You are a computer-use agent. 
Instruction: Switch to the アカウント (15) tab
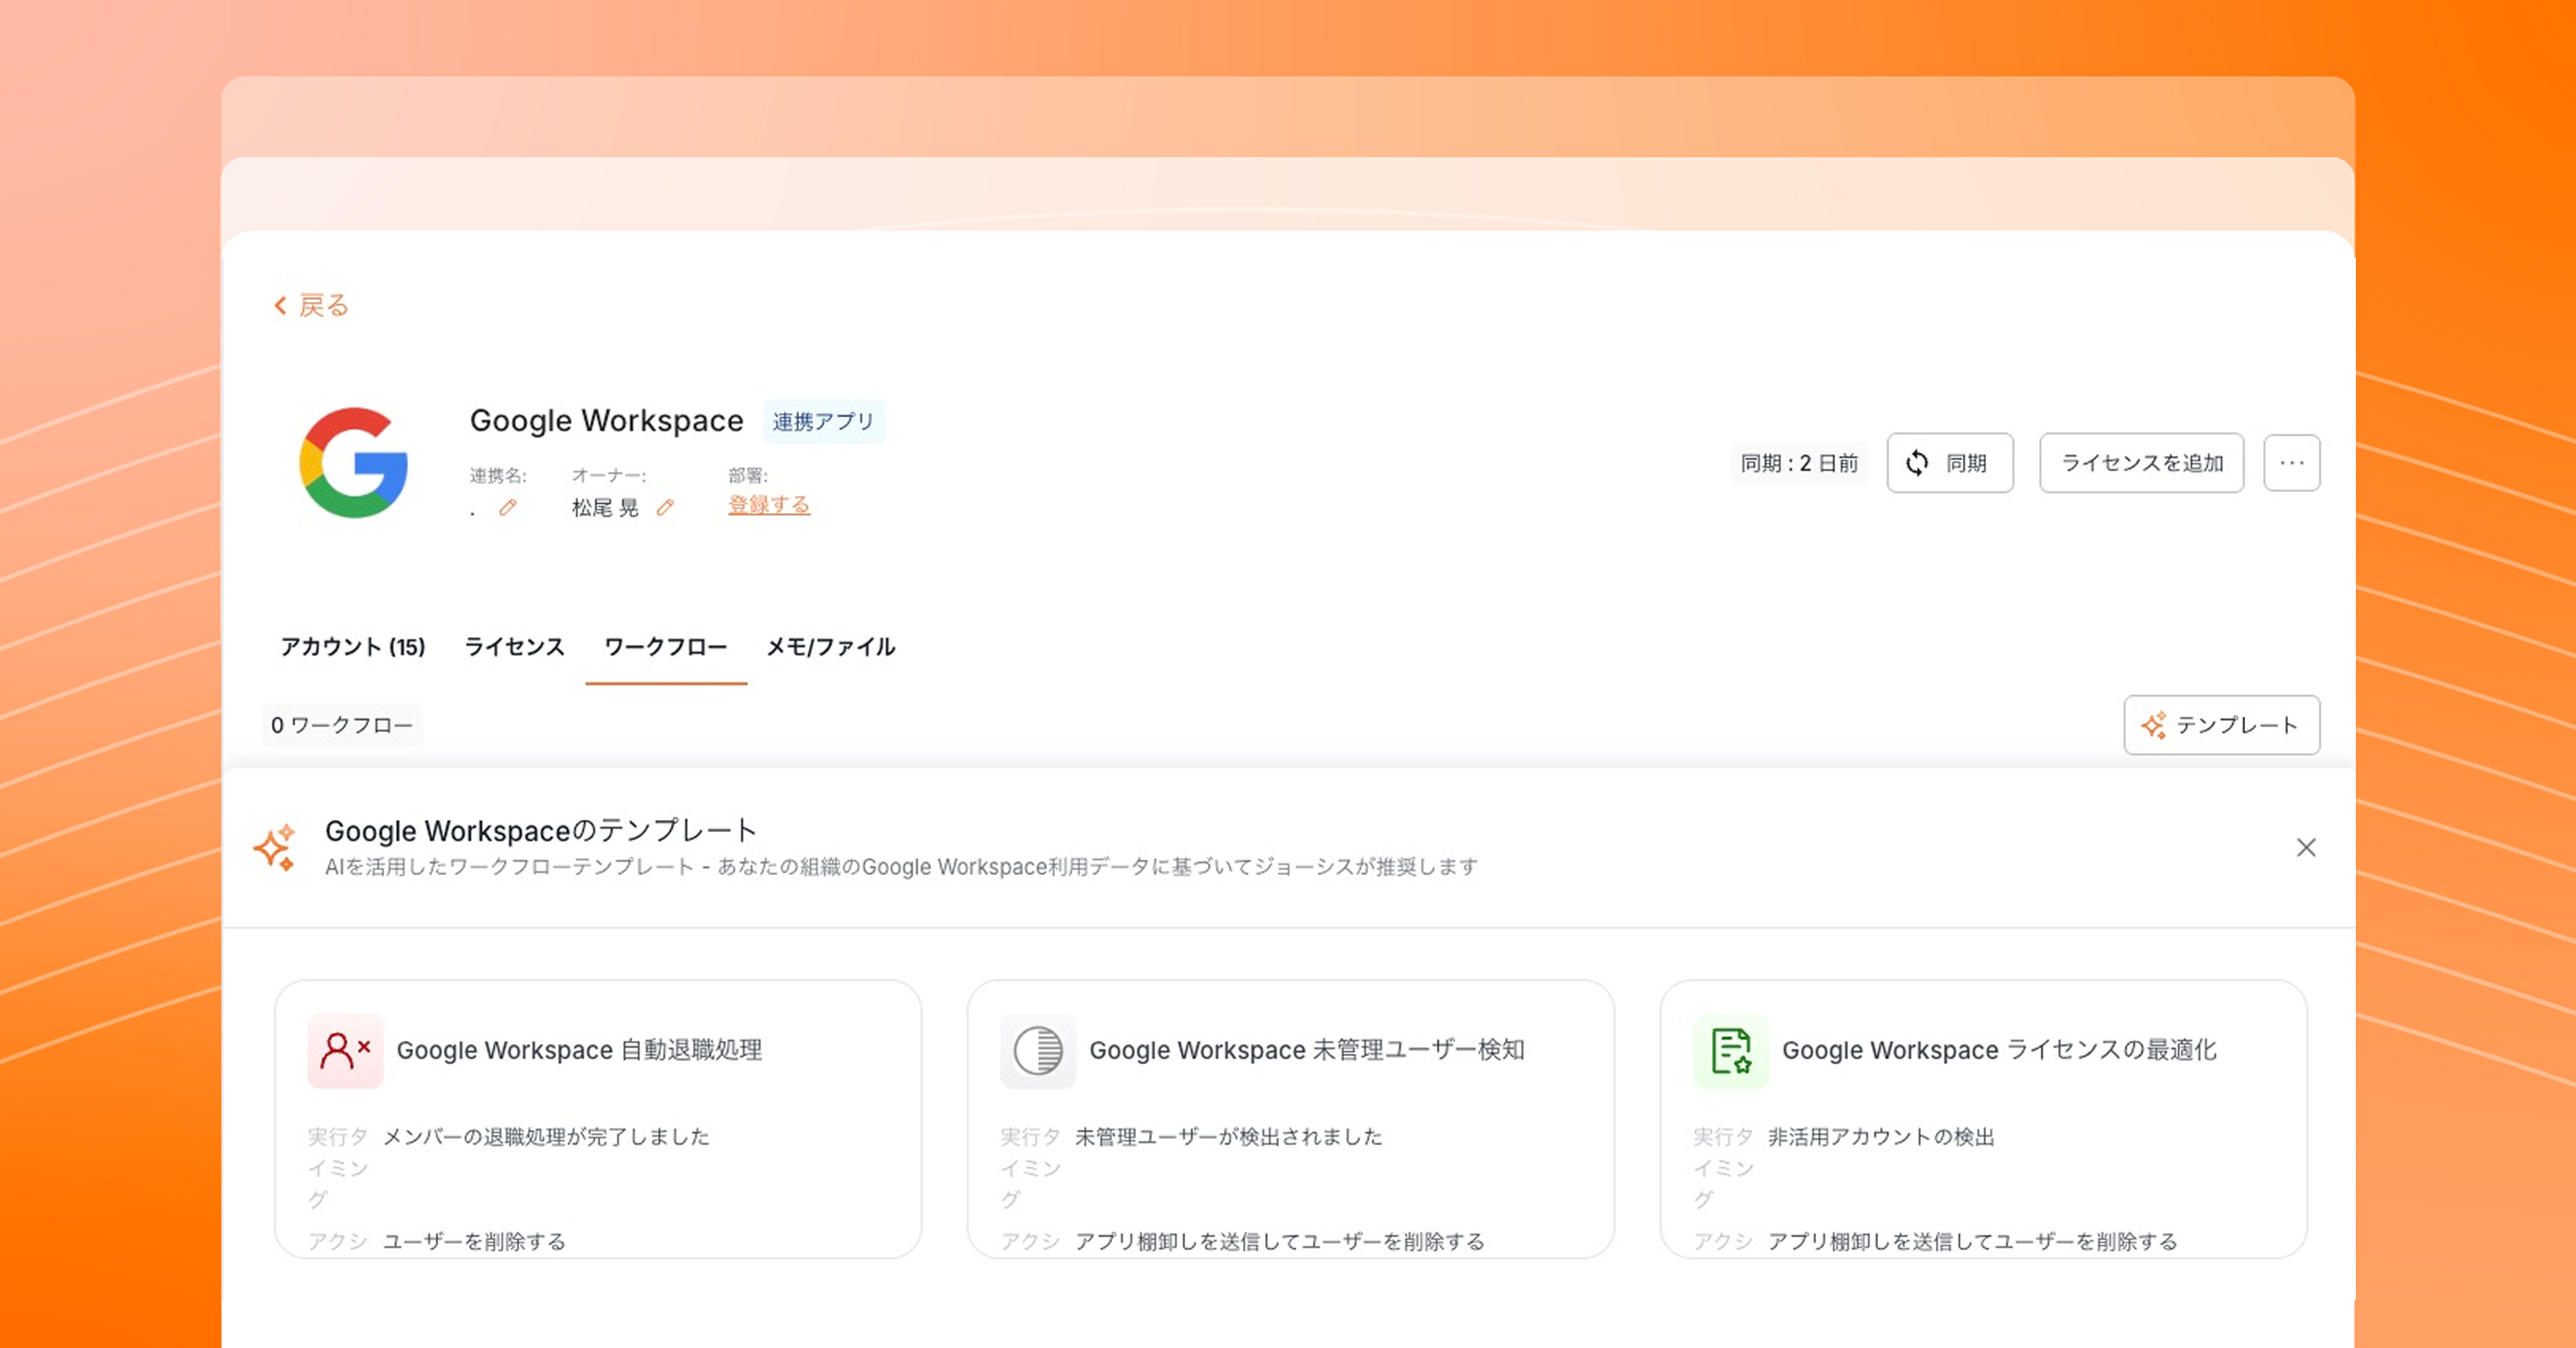pyautogui.click(x=353, y=647)
